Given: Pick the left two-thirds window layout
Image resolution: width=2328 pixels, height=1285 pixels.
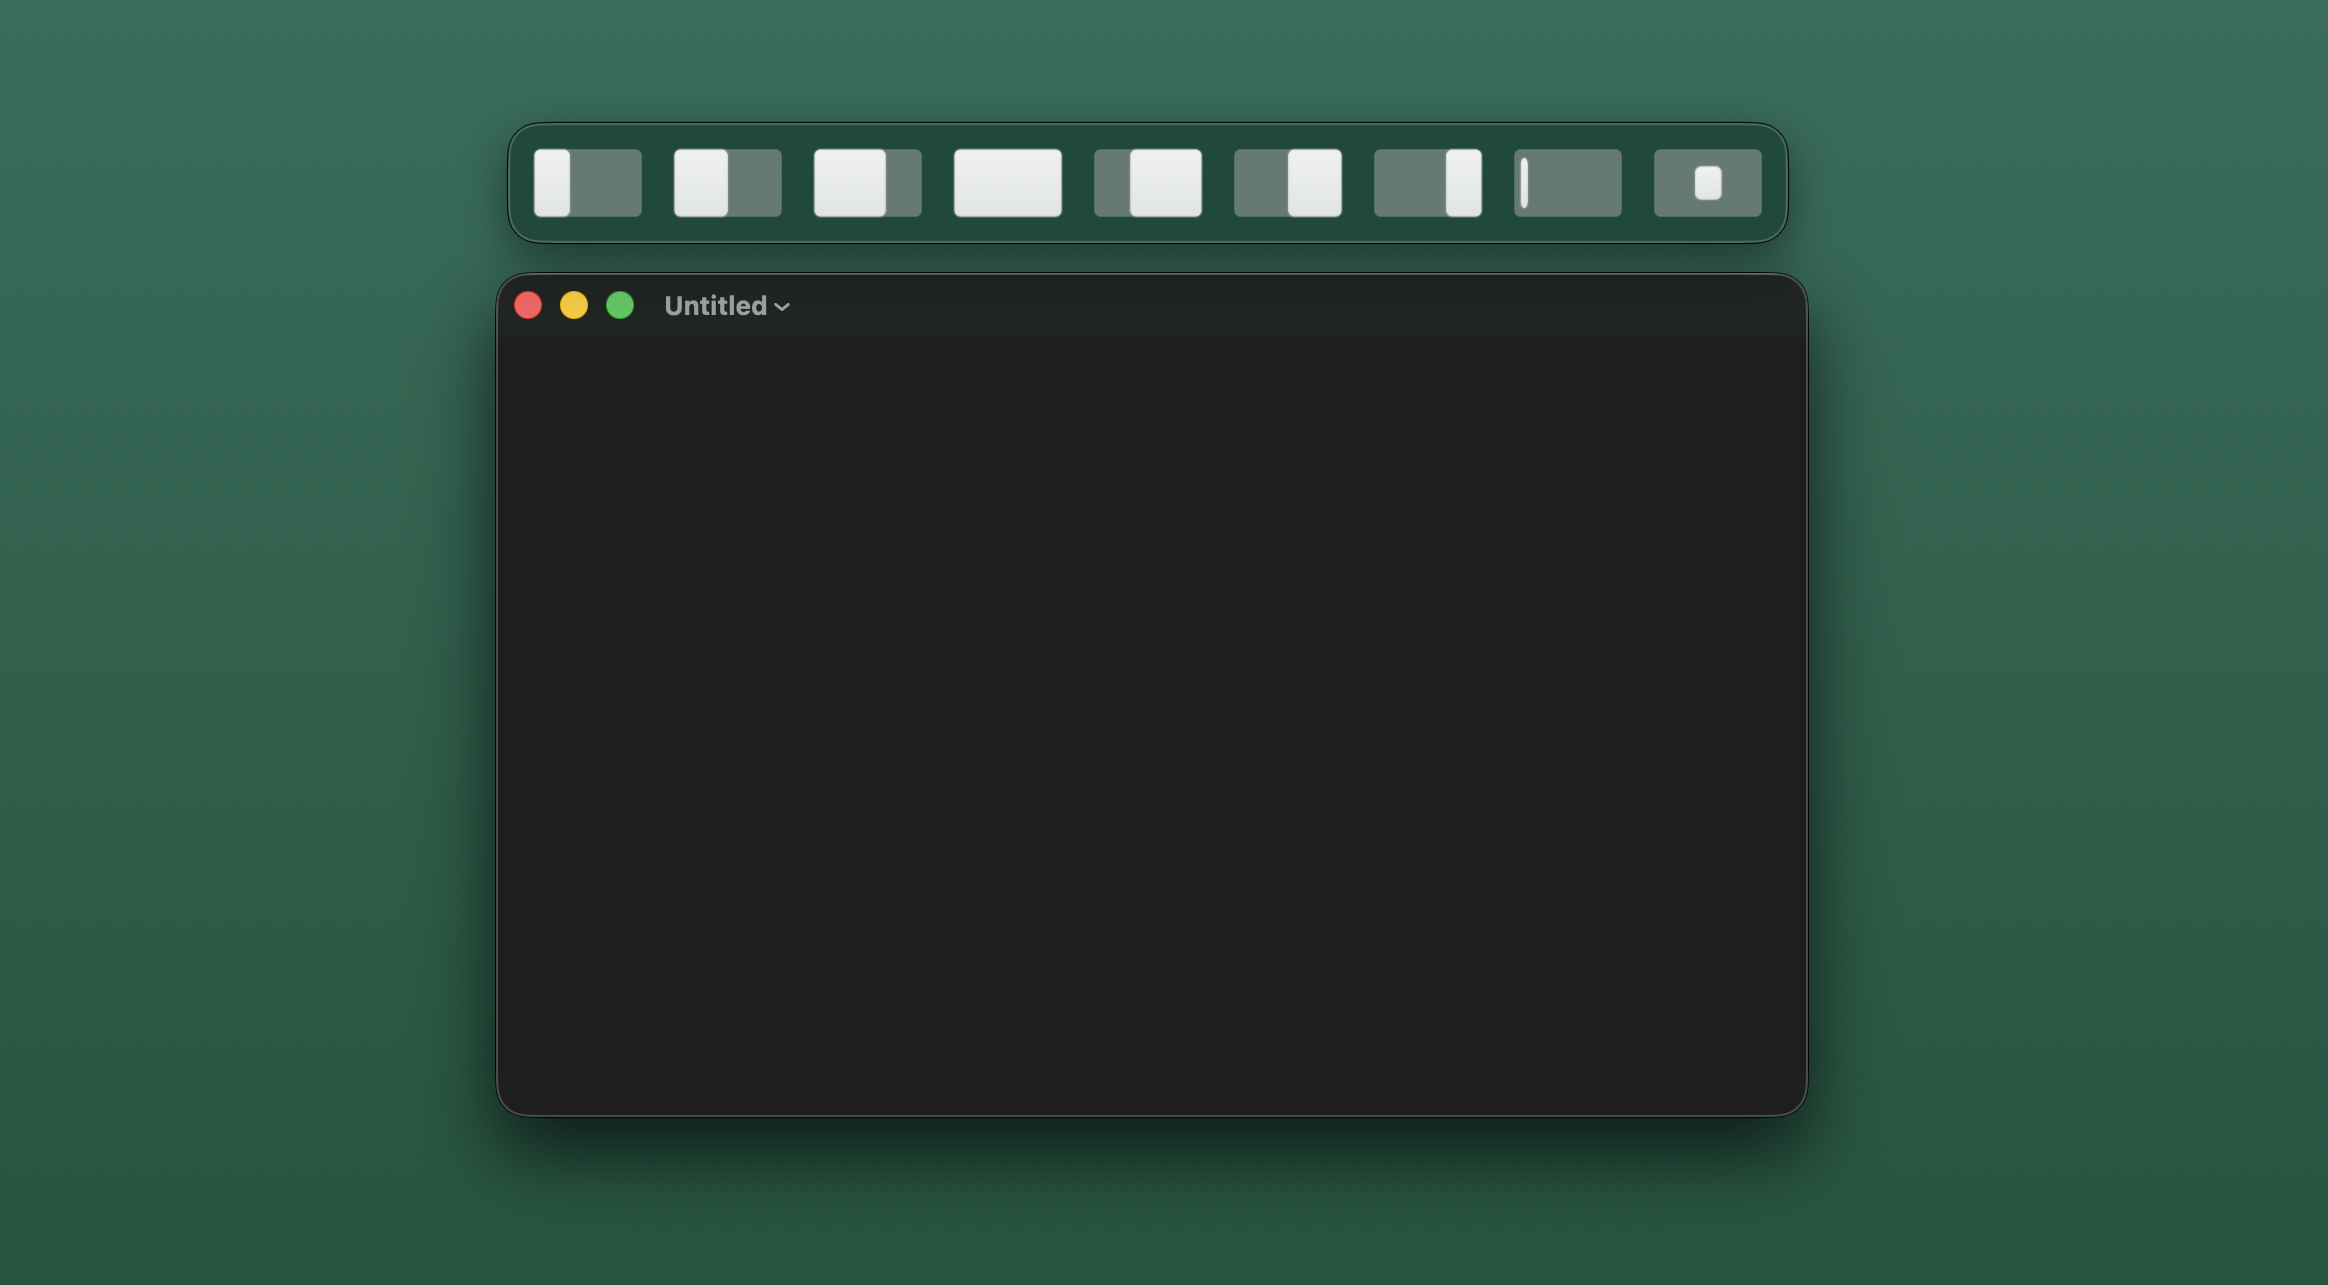Looking at the screenshot, I should tap(868, 183).
